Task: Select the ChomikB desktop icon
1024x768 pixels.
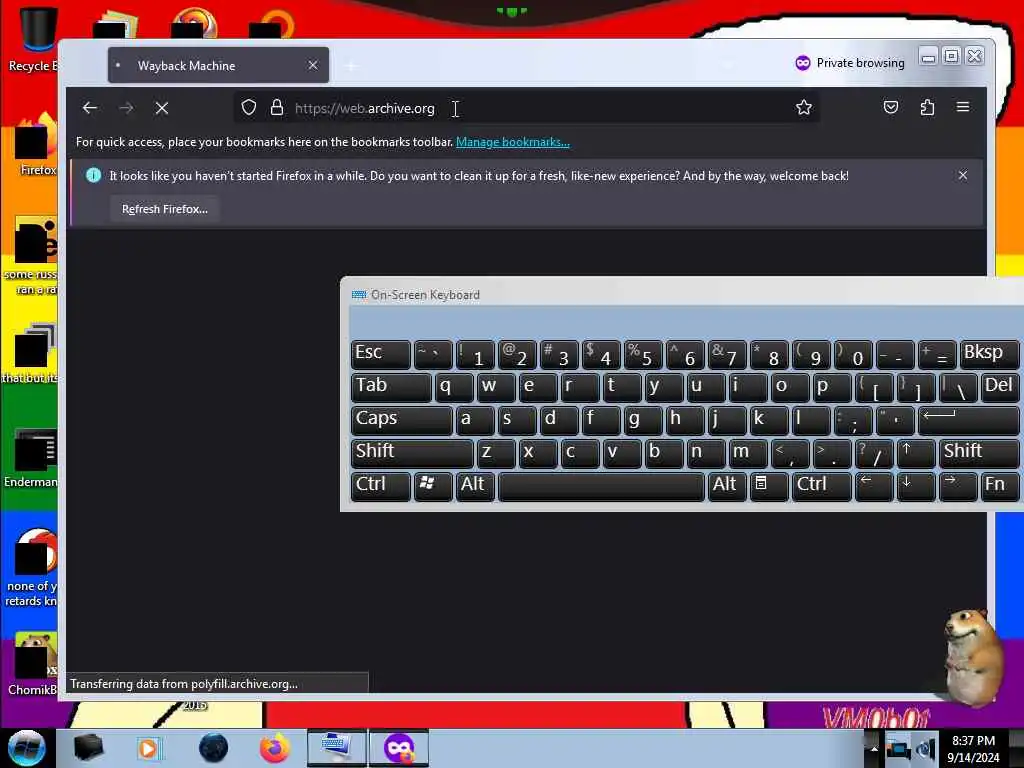Action: point(31,665)
